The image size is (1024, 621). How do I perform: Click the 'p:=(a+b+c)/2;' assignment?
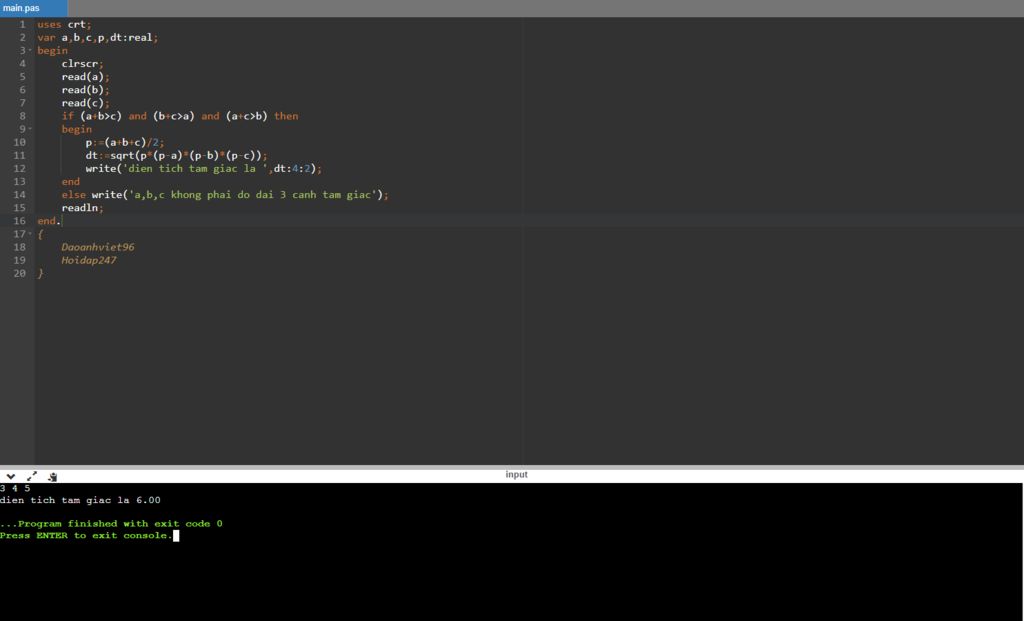click(x=125, y=142)
